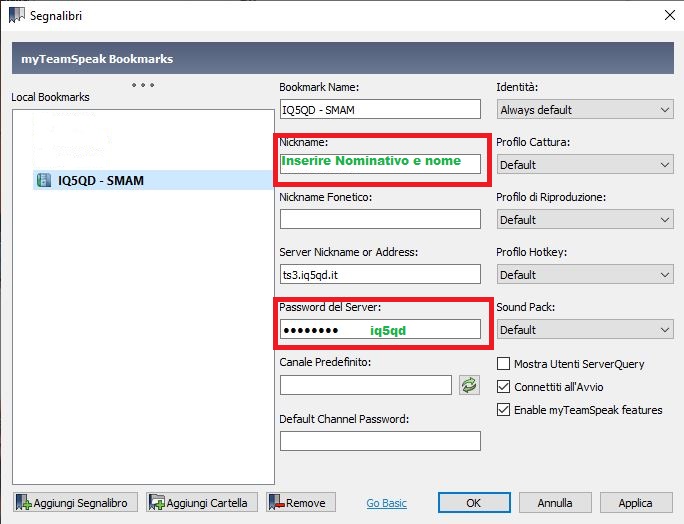Remove the selected bookmark
684x524 pixels.
click(300, 503)
